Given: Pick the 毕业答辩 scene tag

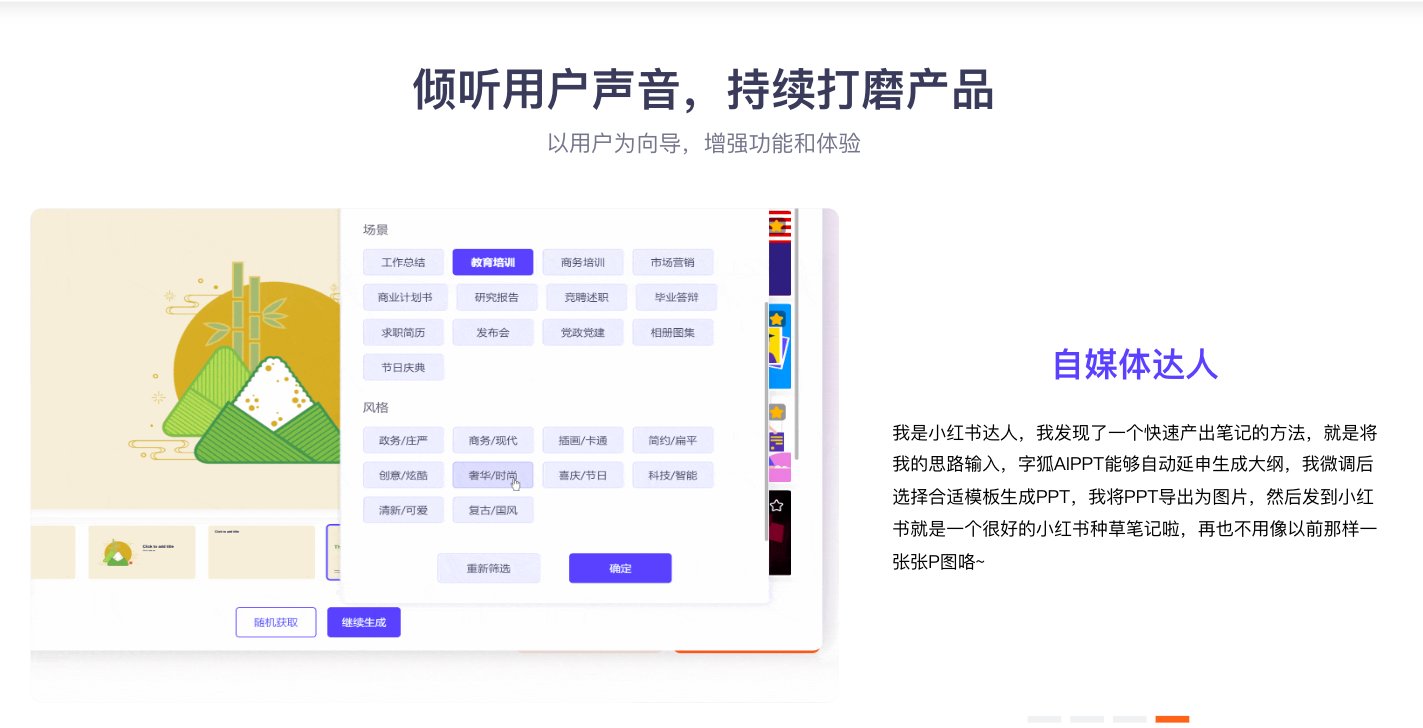Looking at the screenshot, I should coord(676,297).
